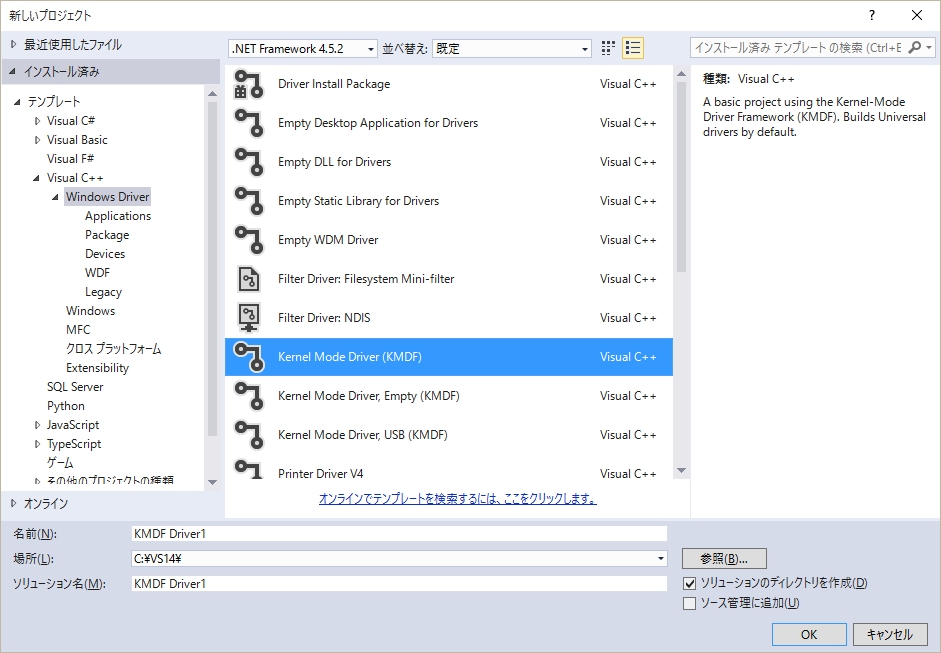Viewport: 941px width, 653px height.
Task: Click the Empty DLL for Drivers icon
Action: coord(247,162)
